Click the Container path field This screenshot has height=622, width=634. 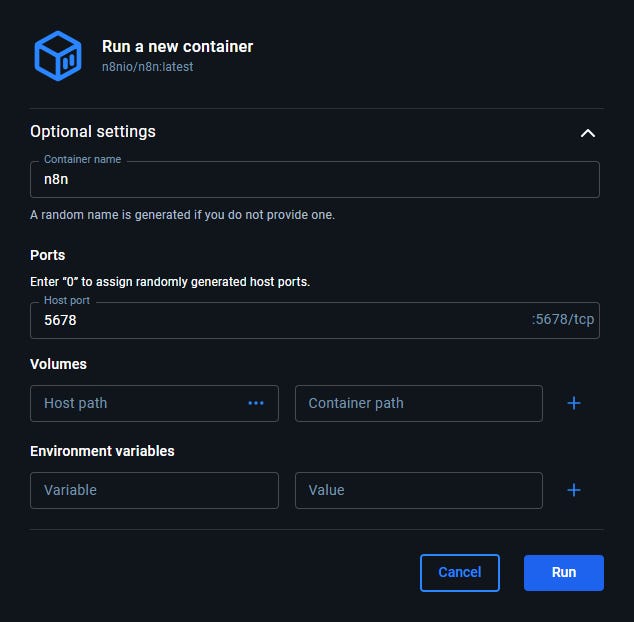pos(418,403)
